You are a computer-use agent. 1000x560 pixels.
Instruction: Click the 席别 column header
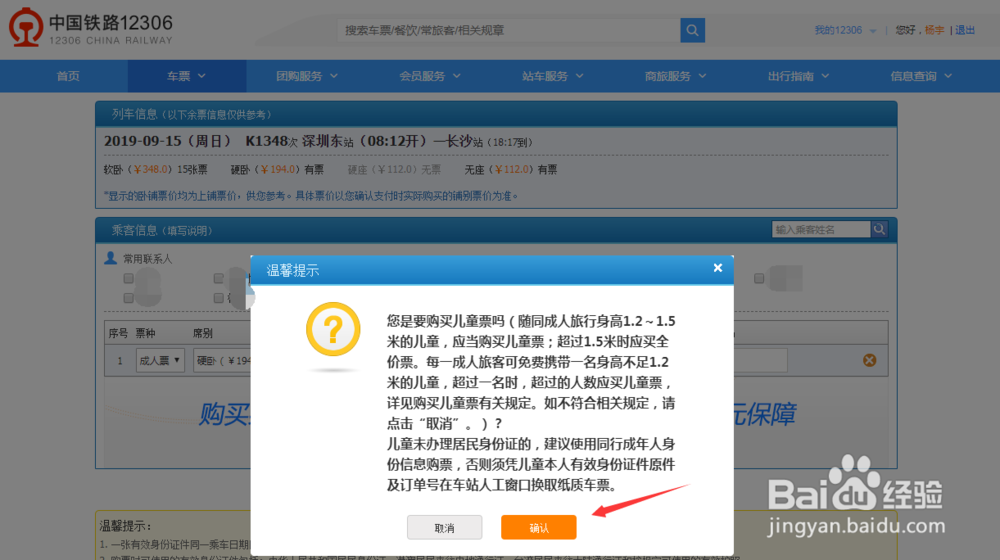coord(203,333)
